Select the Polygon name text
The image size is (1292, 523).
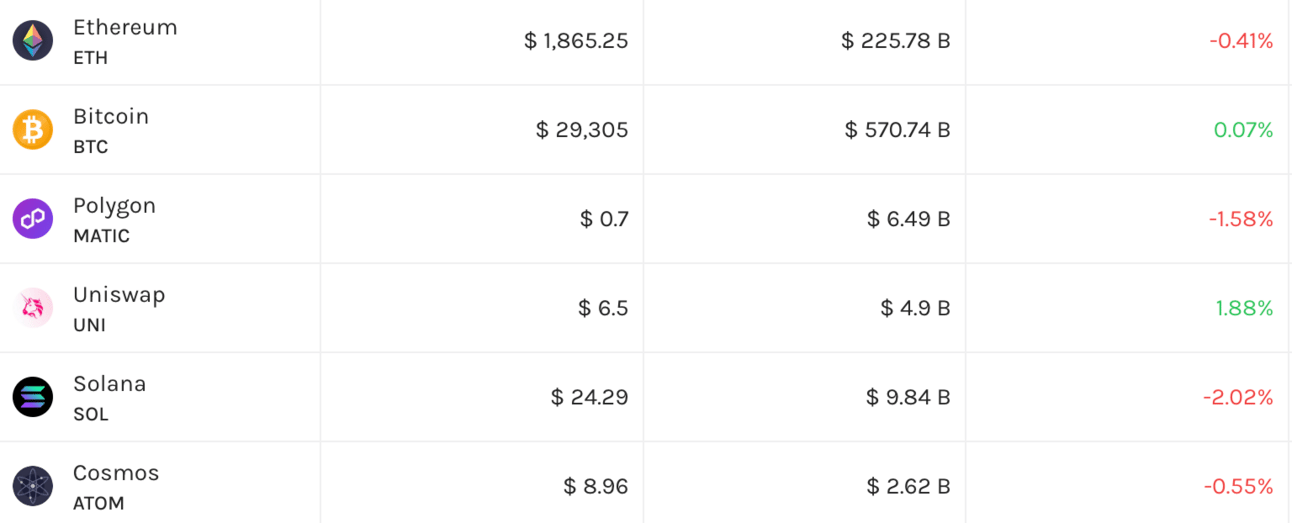pyautogui.click(x=114, y=206)
